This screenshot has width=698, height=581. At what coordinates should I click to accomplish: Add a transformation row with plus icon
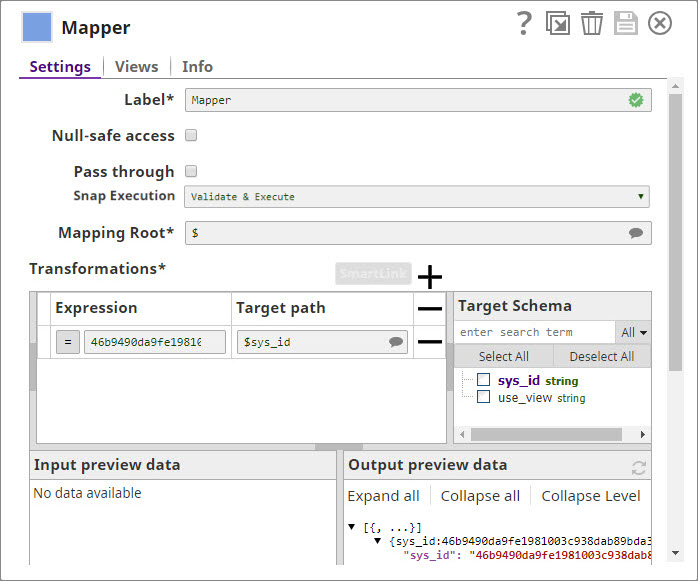(430, 277)
